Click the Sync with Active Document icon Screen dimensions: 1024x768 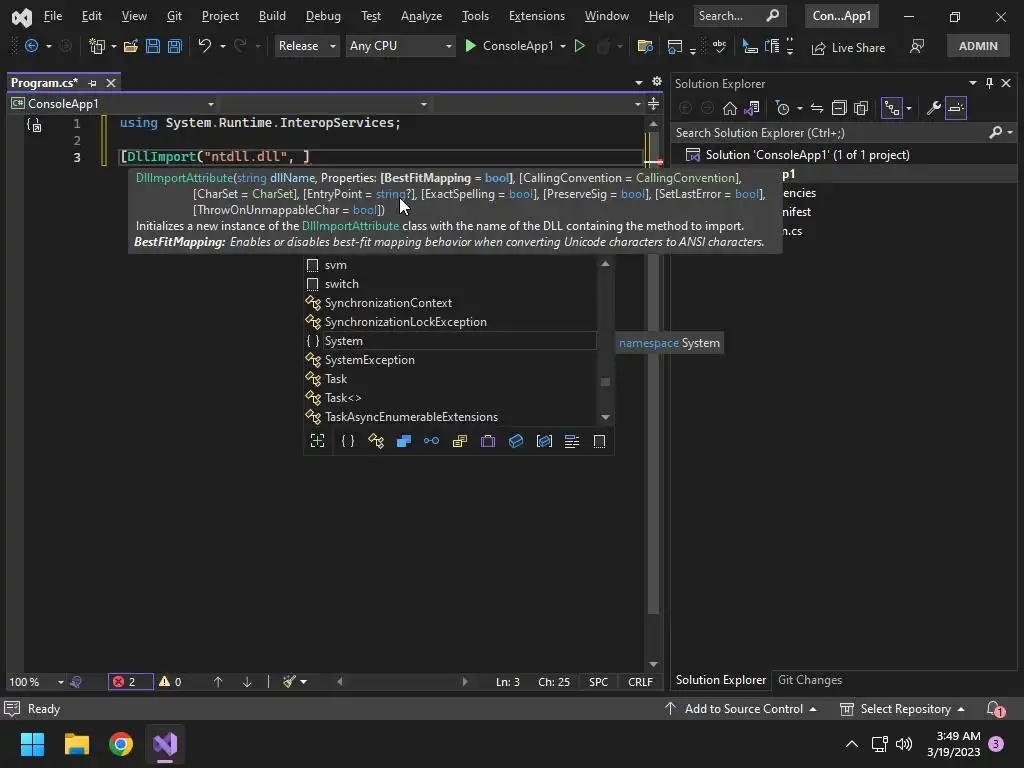pos(816,108)
